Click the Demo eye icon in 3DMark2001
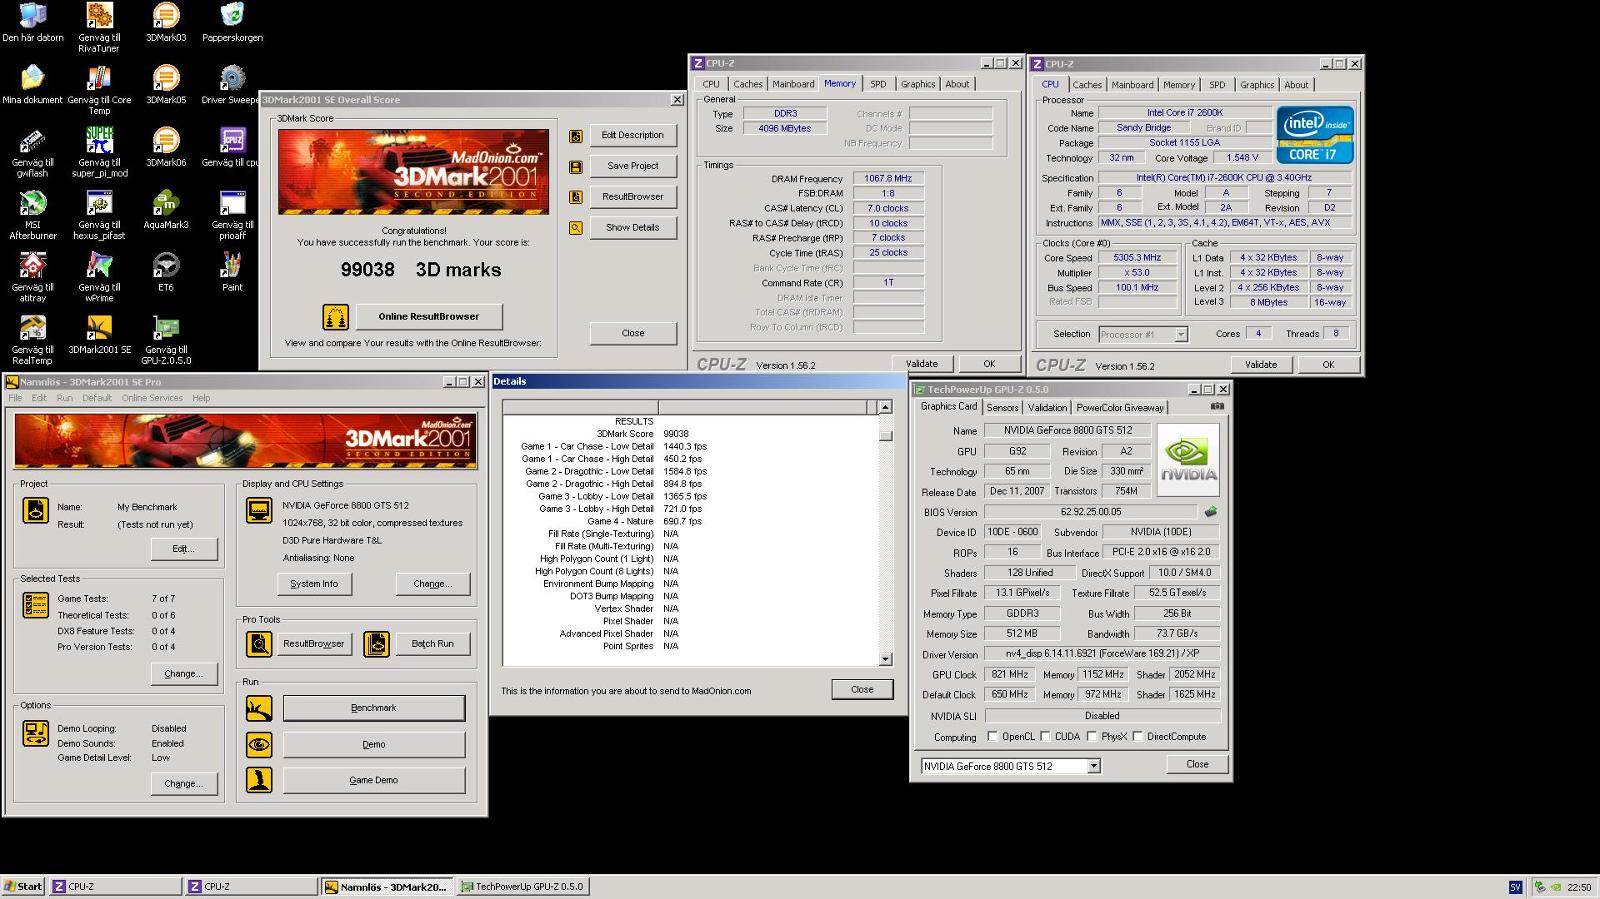The width and height of the screenshot is (1600, 899). coord(259,744)
